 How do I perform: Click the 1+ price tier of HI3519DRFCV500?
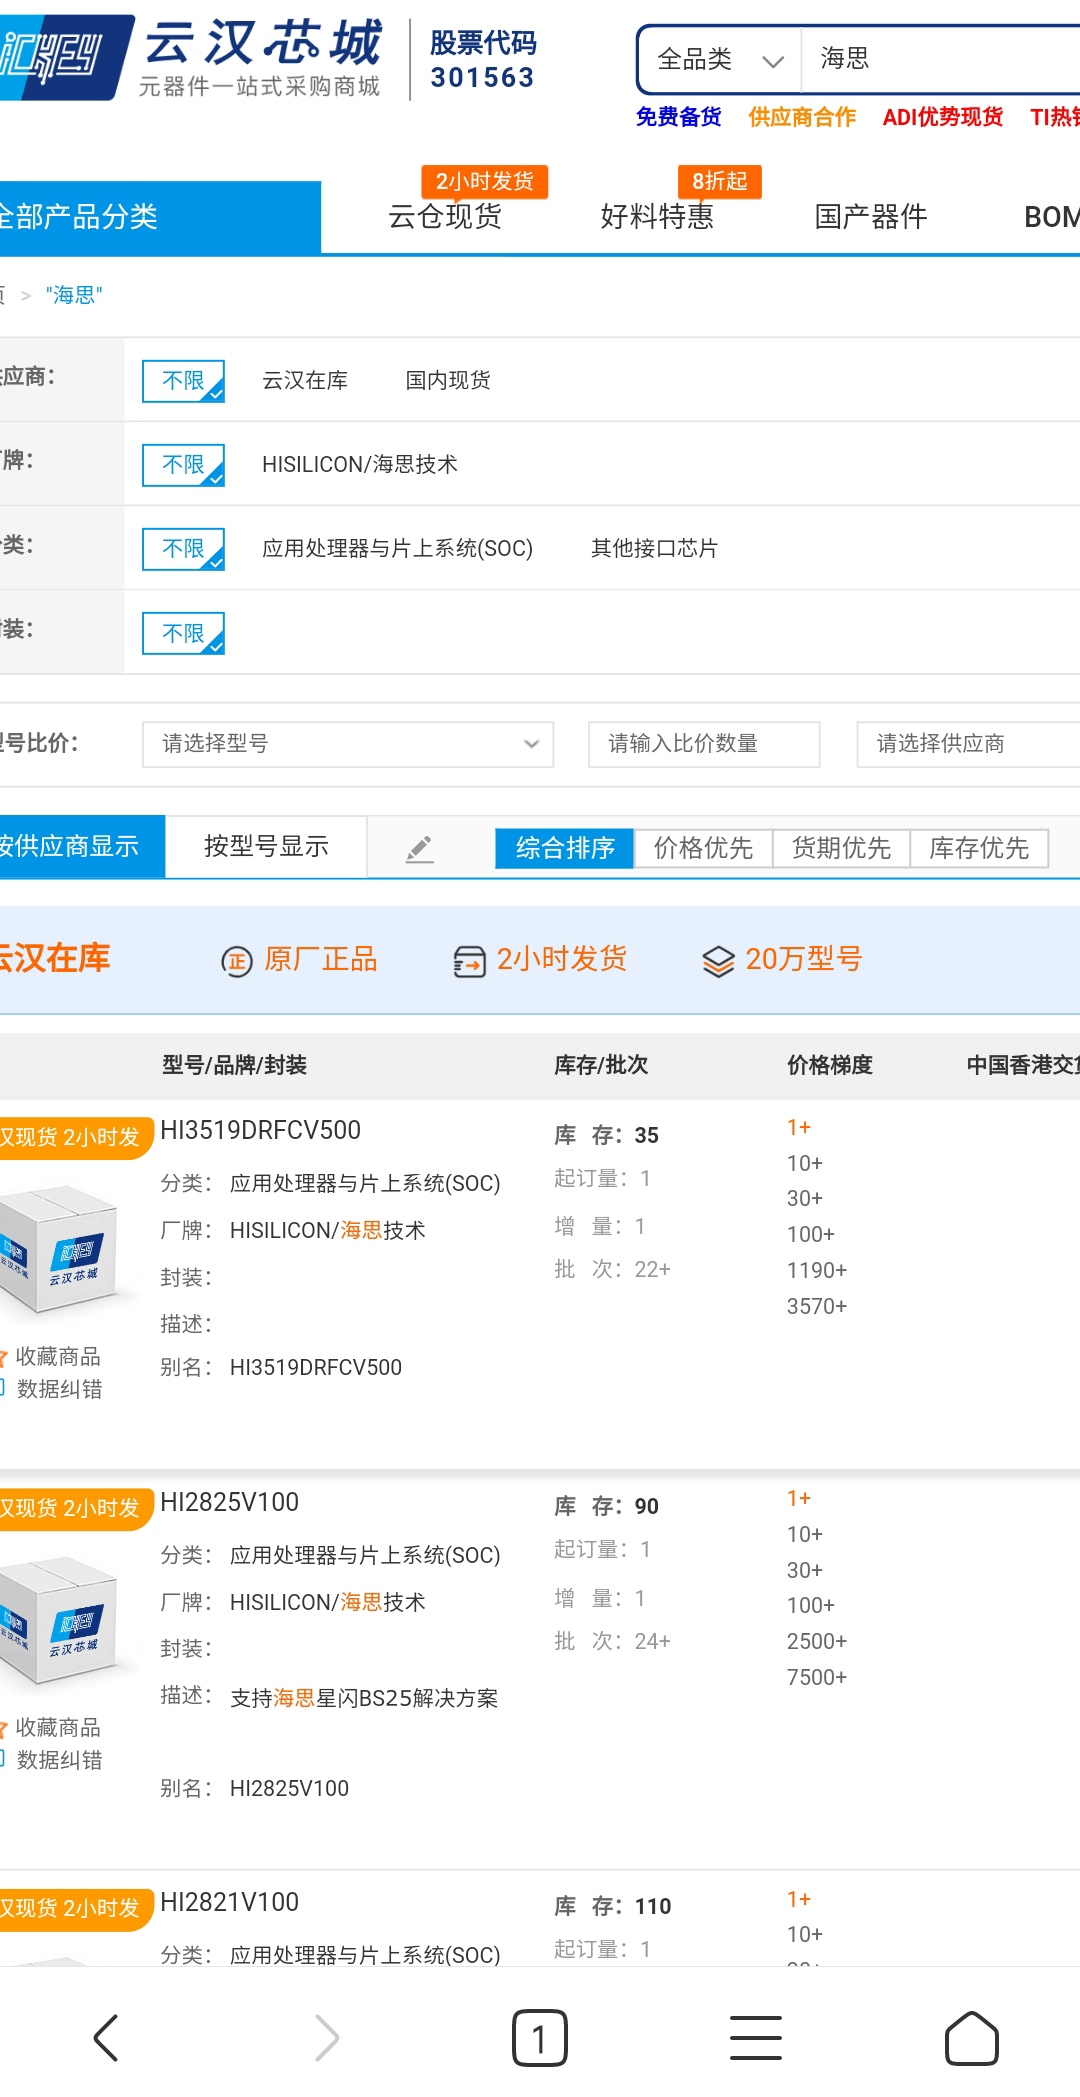pos(799,1128)
